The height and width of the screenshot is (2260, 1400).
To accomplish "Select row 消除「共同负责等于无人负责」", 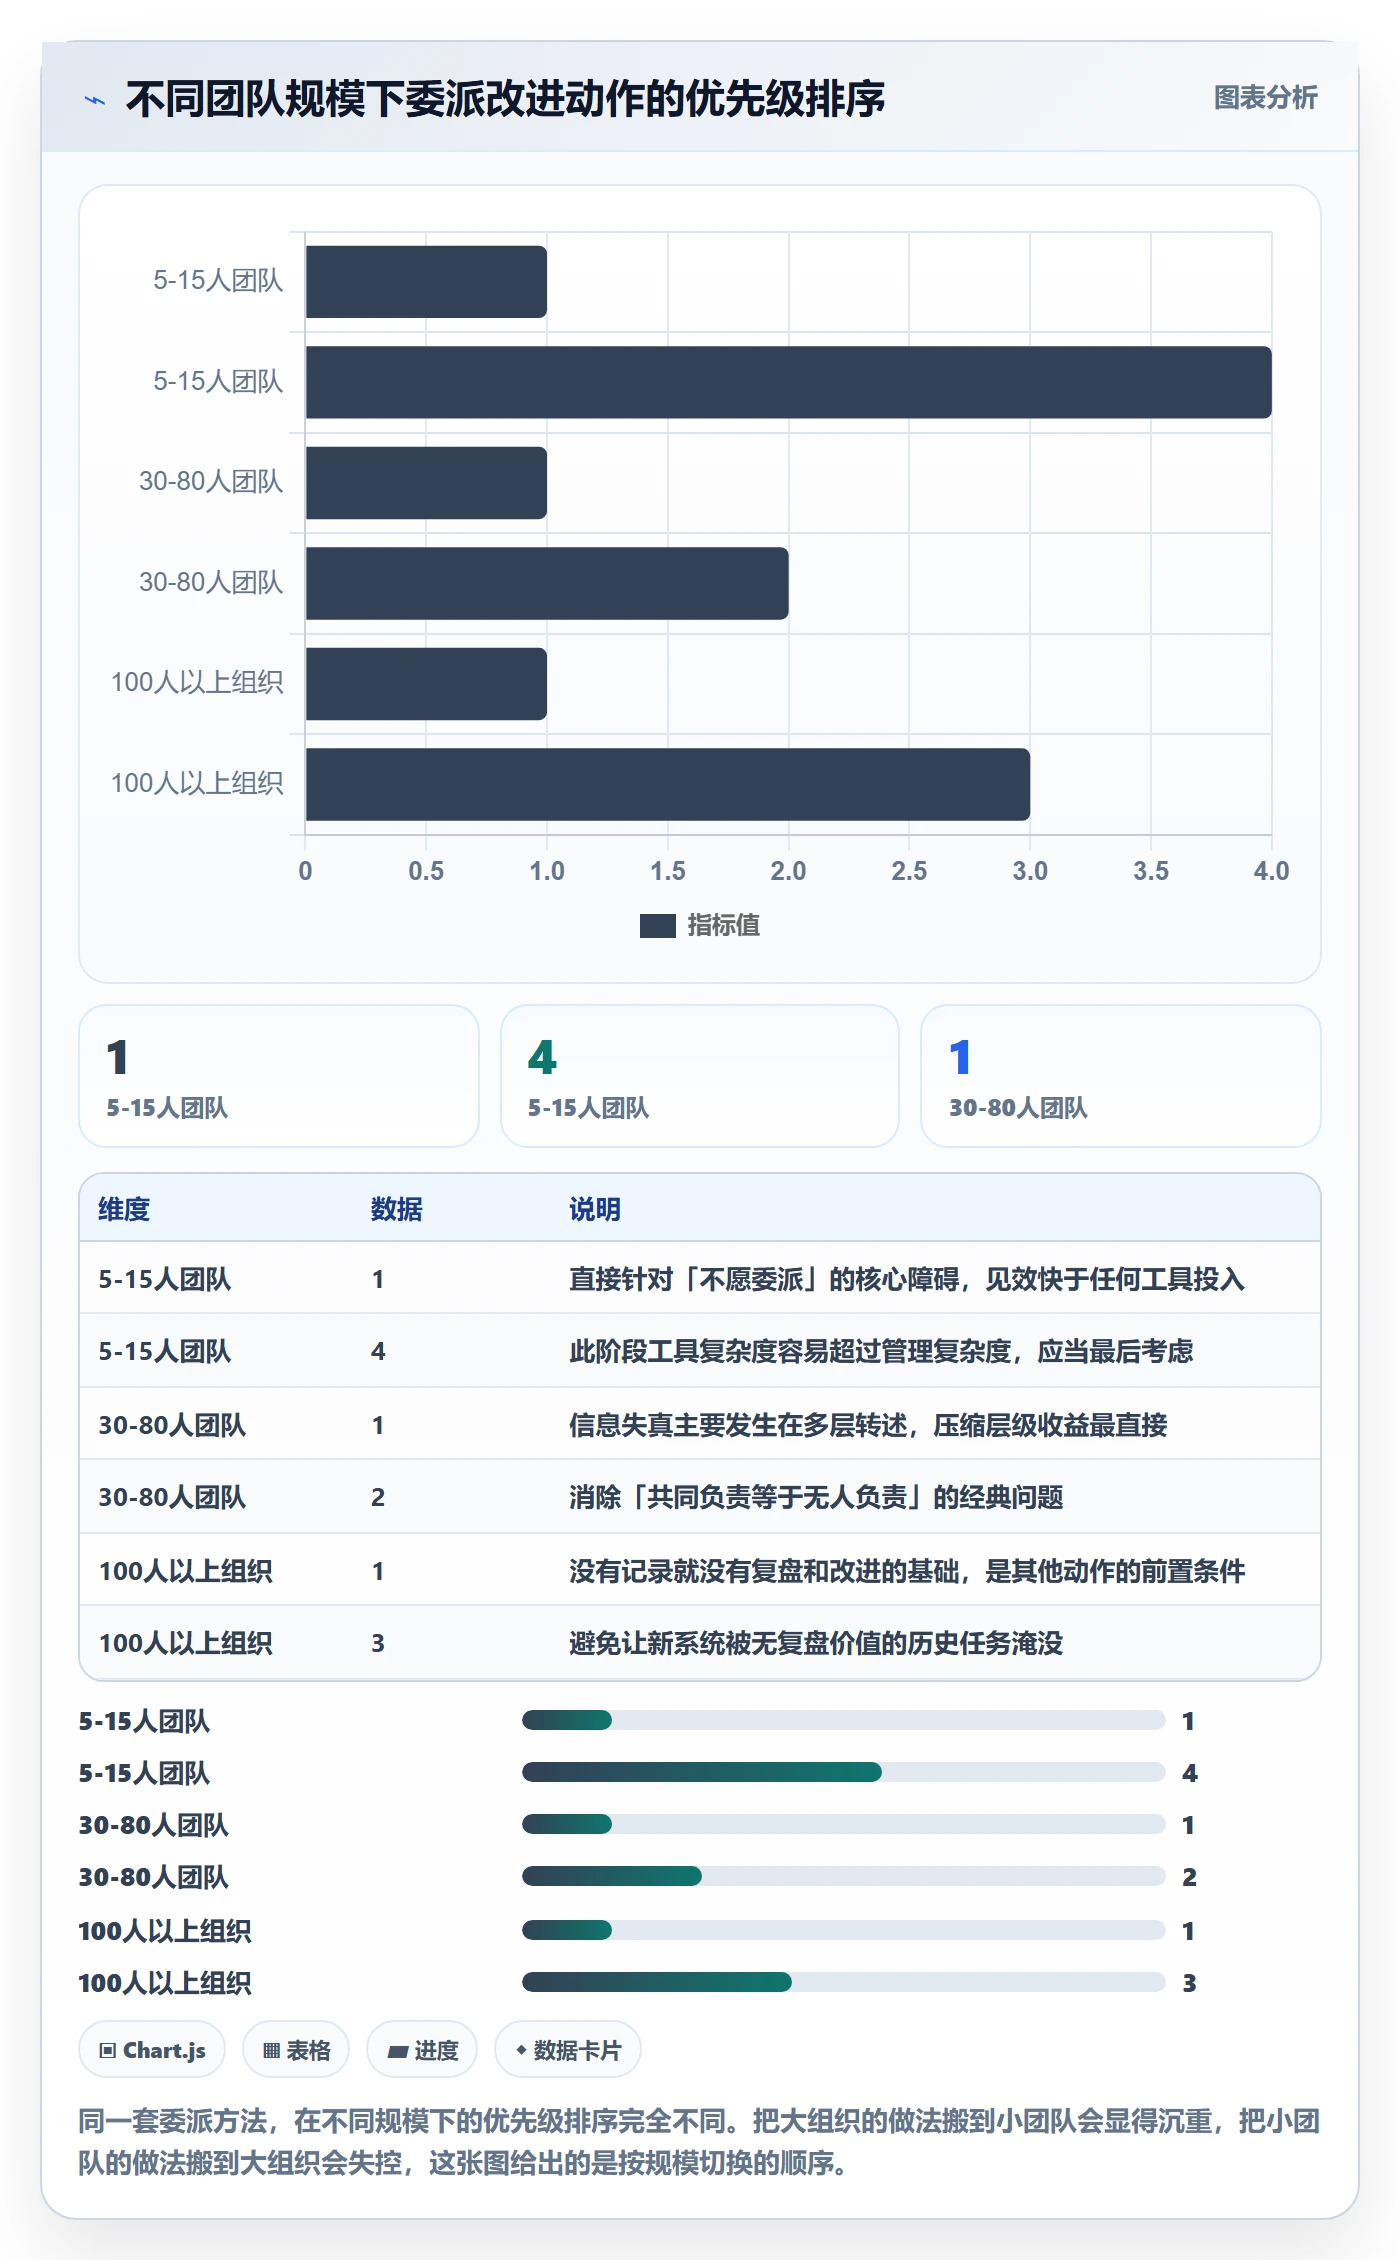I will coord(700,1497).
